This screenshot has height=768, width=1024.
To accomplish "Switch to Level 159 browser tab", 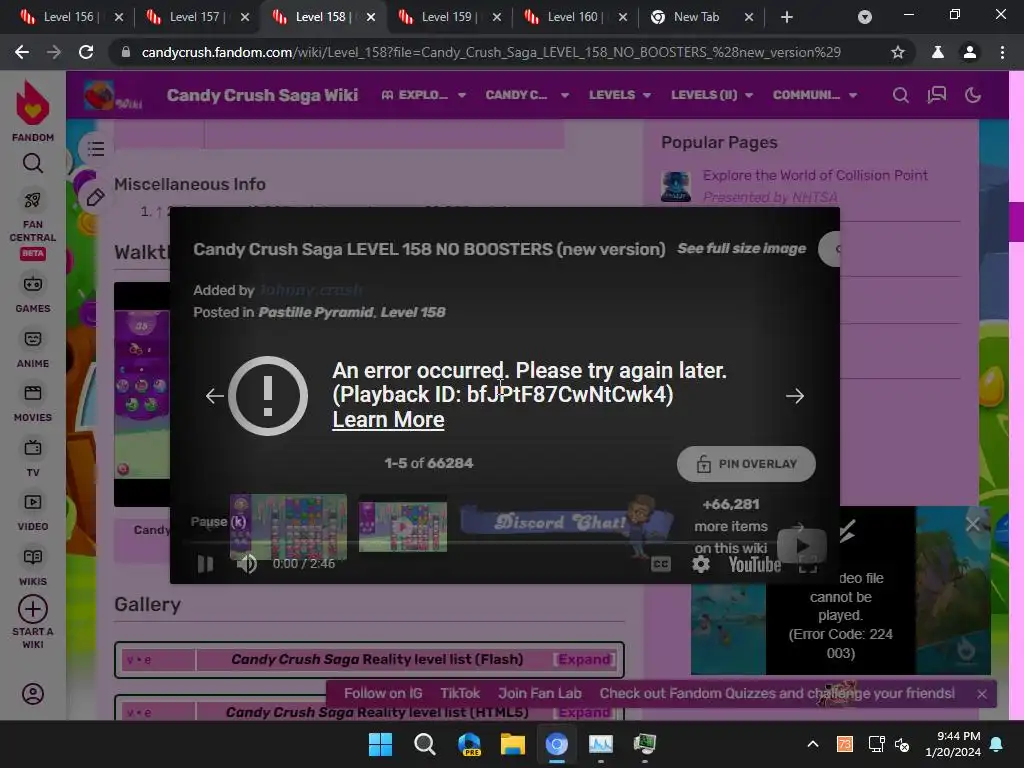I will [x=446, y=17].
